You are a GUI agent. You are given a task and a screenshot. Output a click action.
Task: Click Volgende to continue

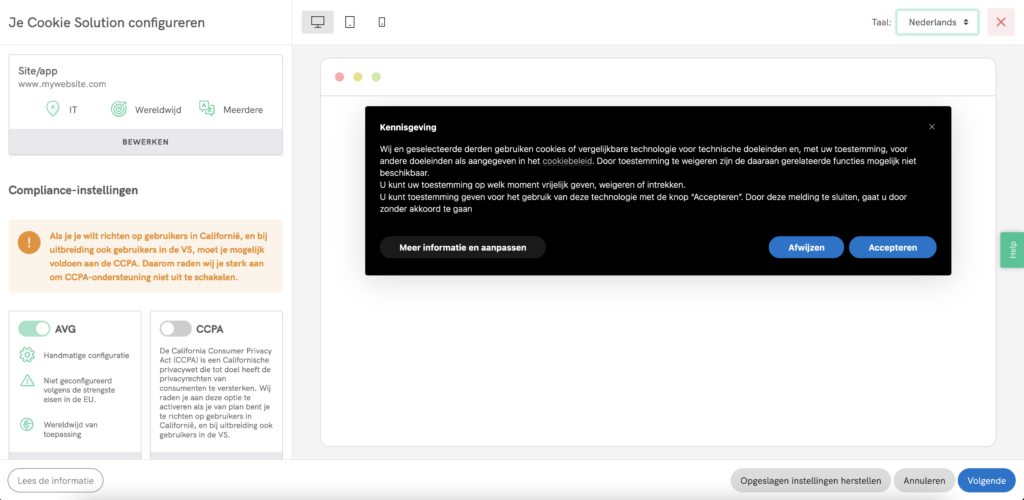coord(986,481)
